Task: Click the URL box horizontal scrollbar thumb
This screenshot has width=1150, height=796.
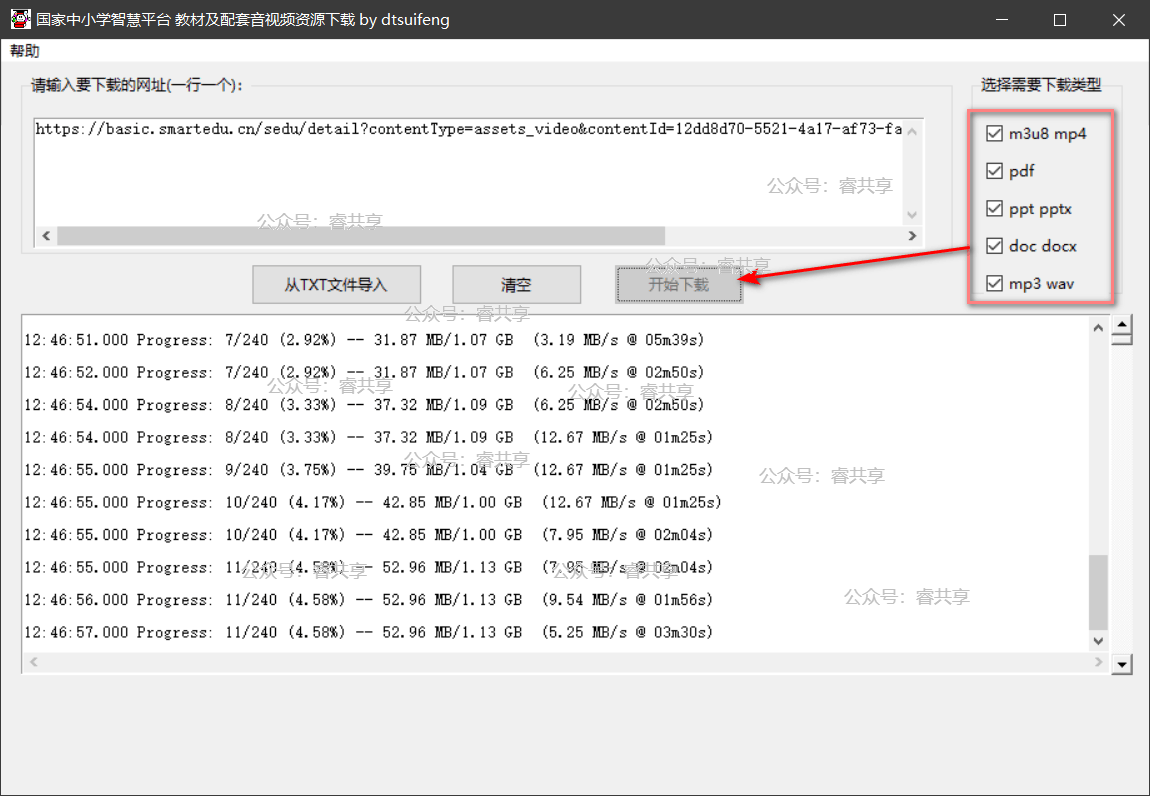Action: (361, 235)
